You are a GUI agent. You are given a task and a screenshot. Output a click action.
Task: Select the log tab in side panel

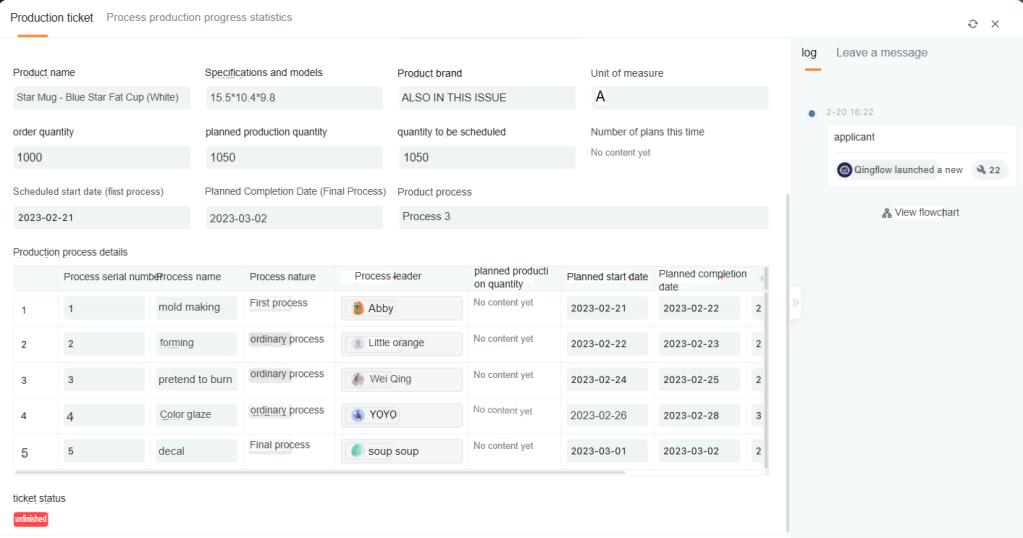(x=809, y=53)
